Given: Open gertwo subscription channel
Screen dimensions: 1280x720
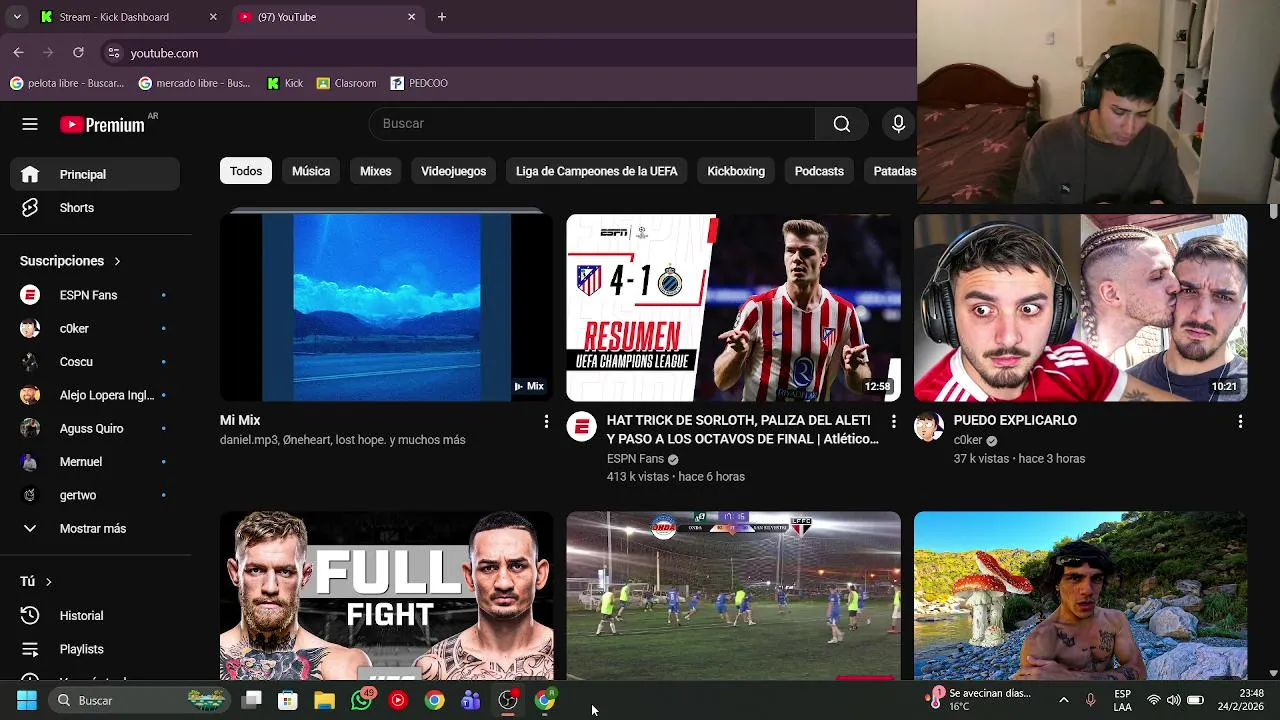Looking at the screenshot, I should point(95,495).
